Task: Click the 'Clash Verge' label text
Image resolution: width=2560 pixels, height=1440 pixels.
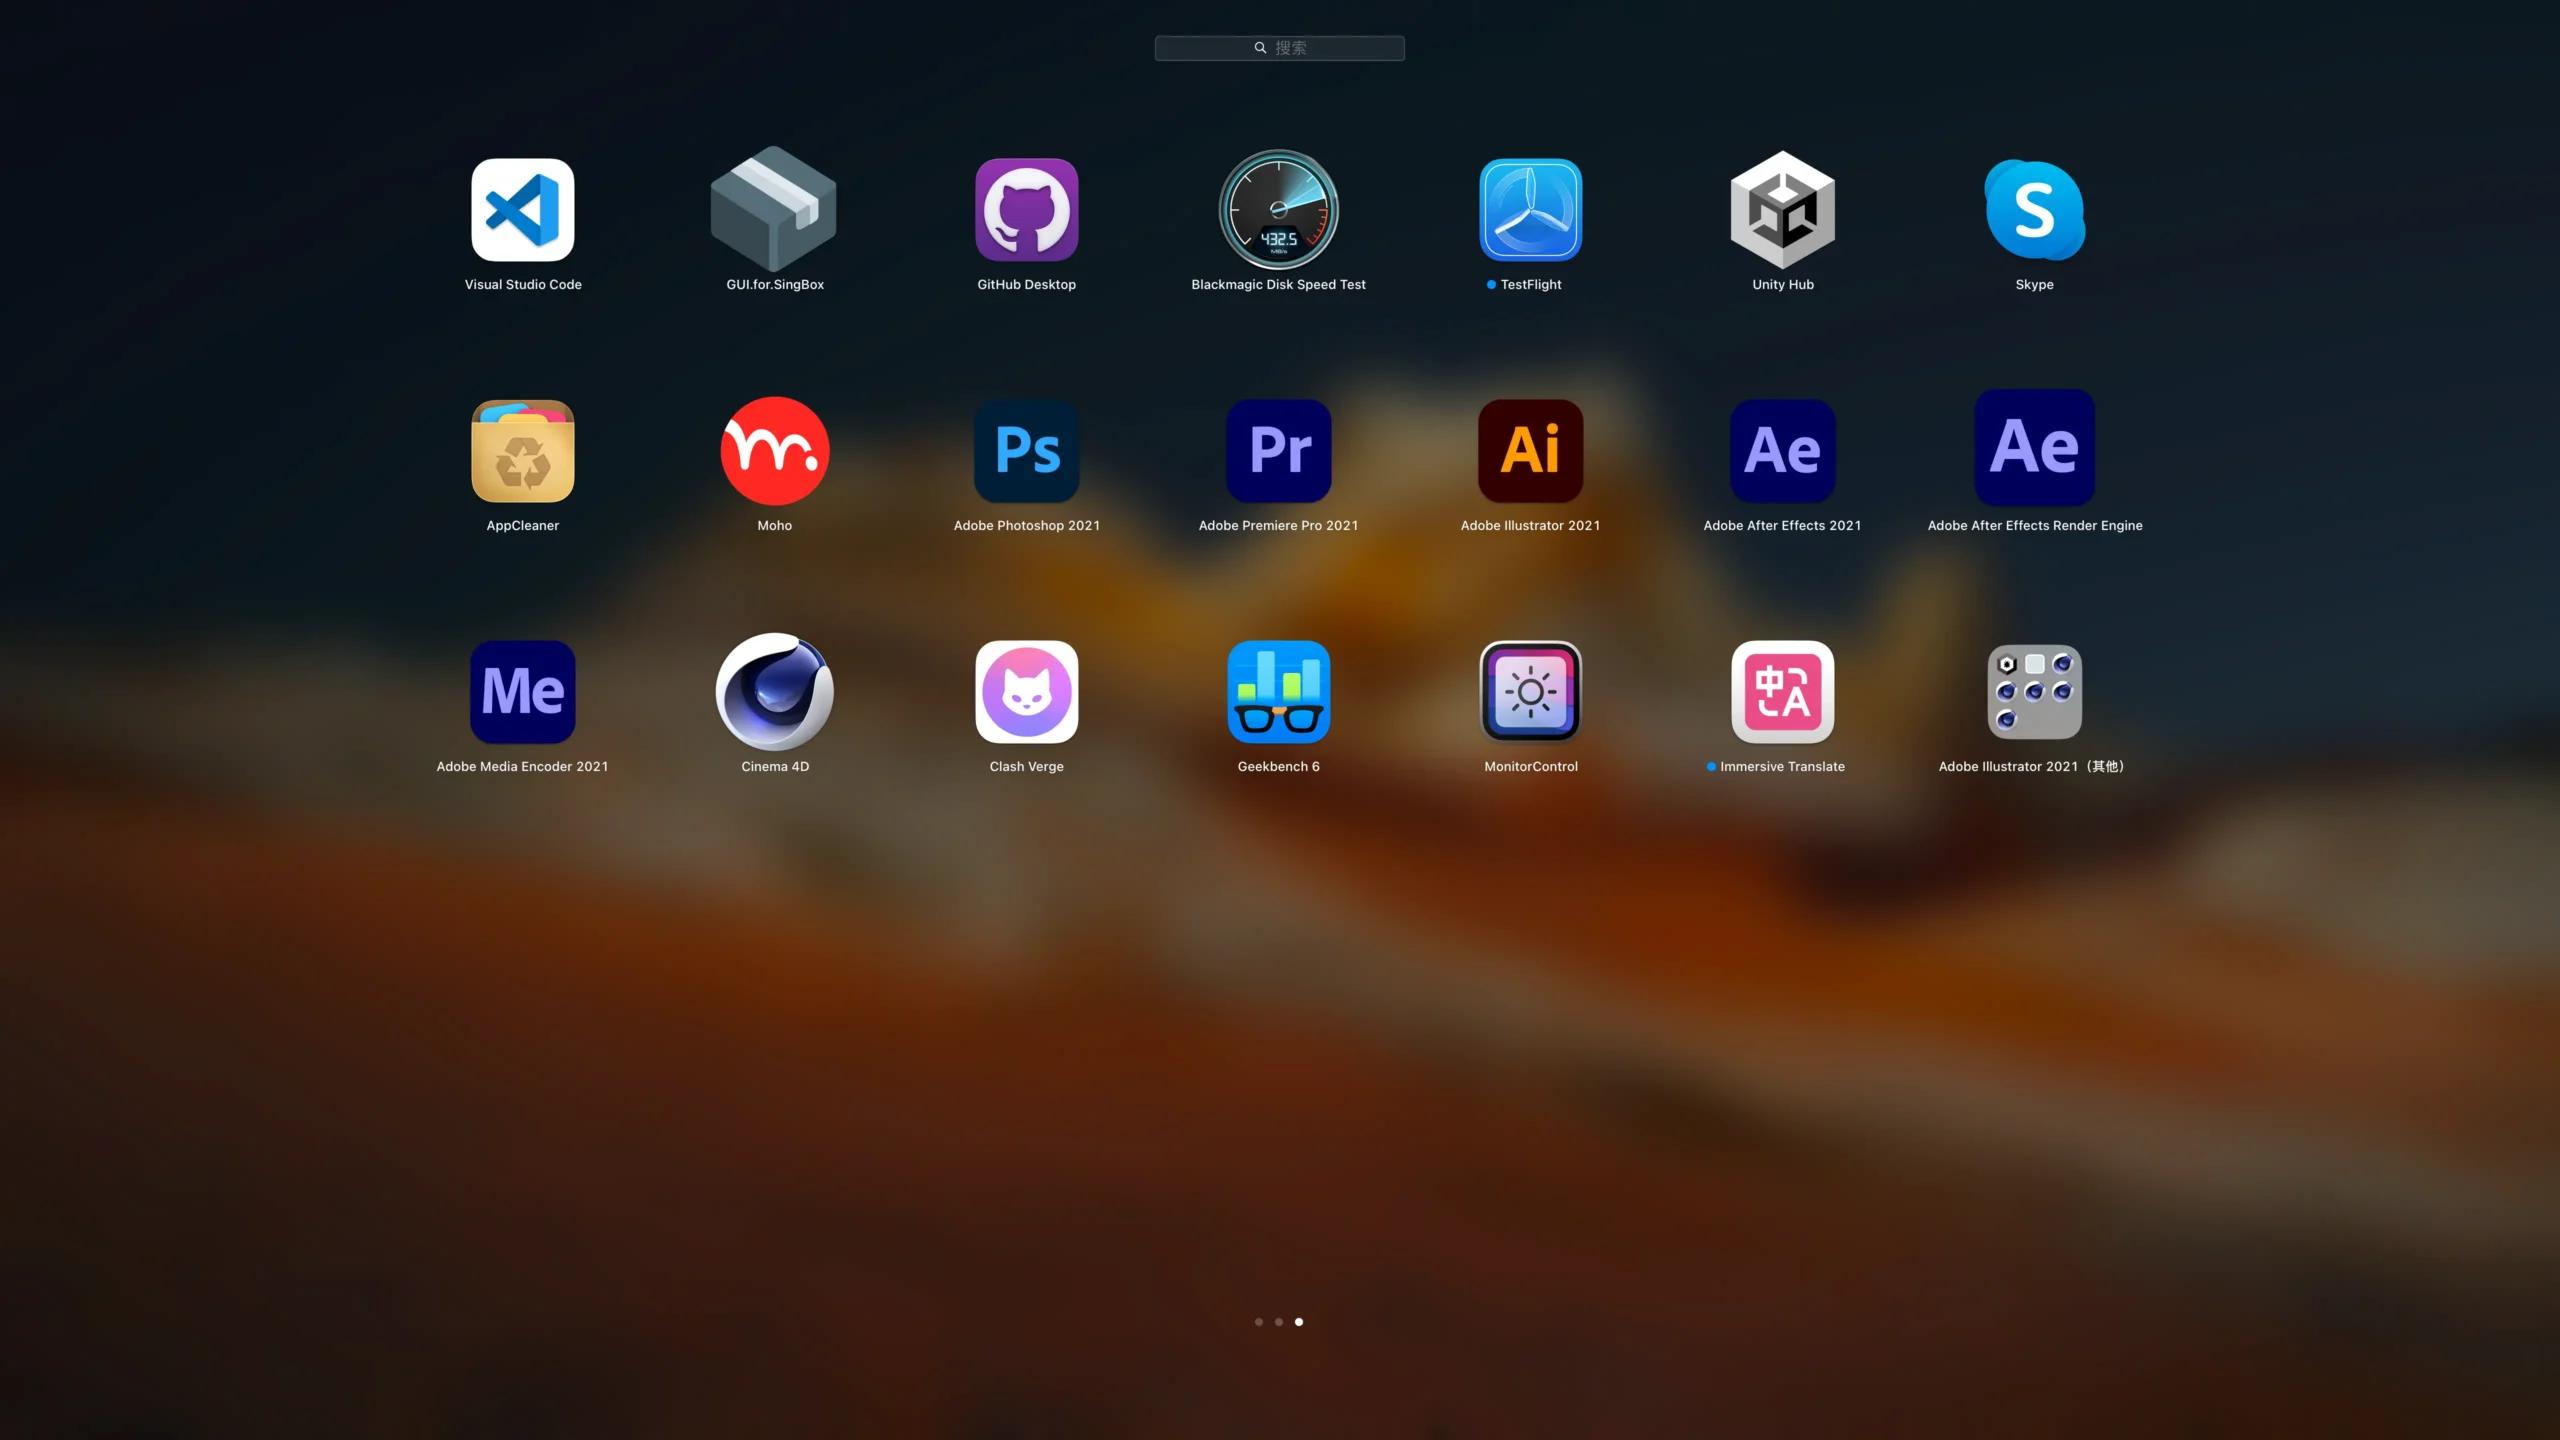Action: [1027, 767]
